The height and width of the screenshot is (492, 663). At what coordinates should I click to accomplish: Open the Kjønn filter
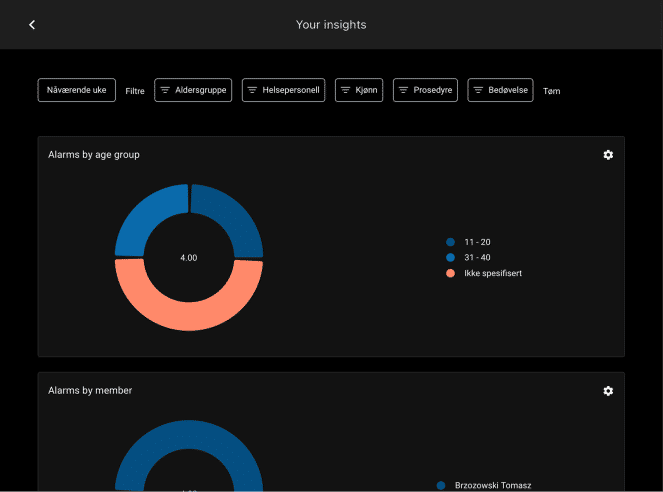point(359,90)
